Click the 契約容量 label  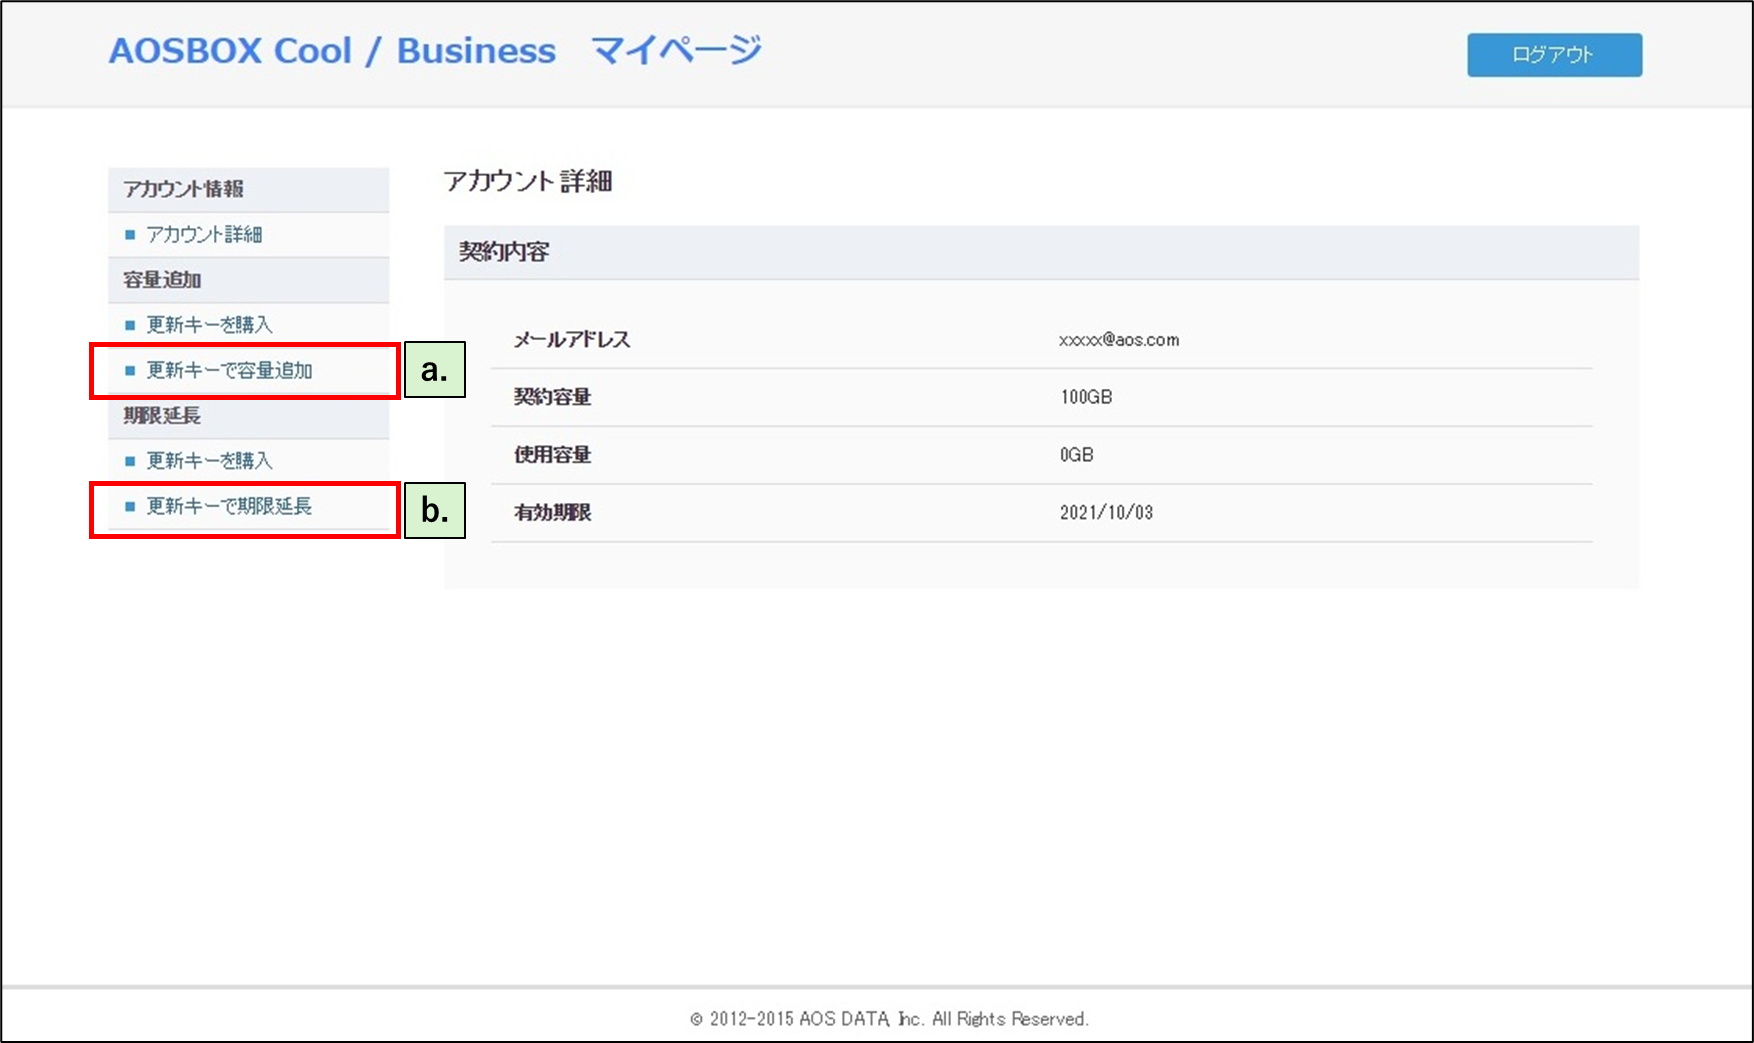[x=552, y=397]
